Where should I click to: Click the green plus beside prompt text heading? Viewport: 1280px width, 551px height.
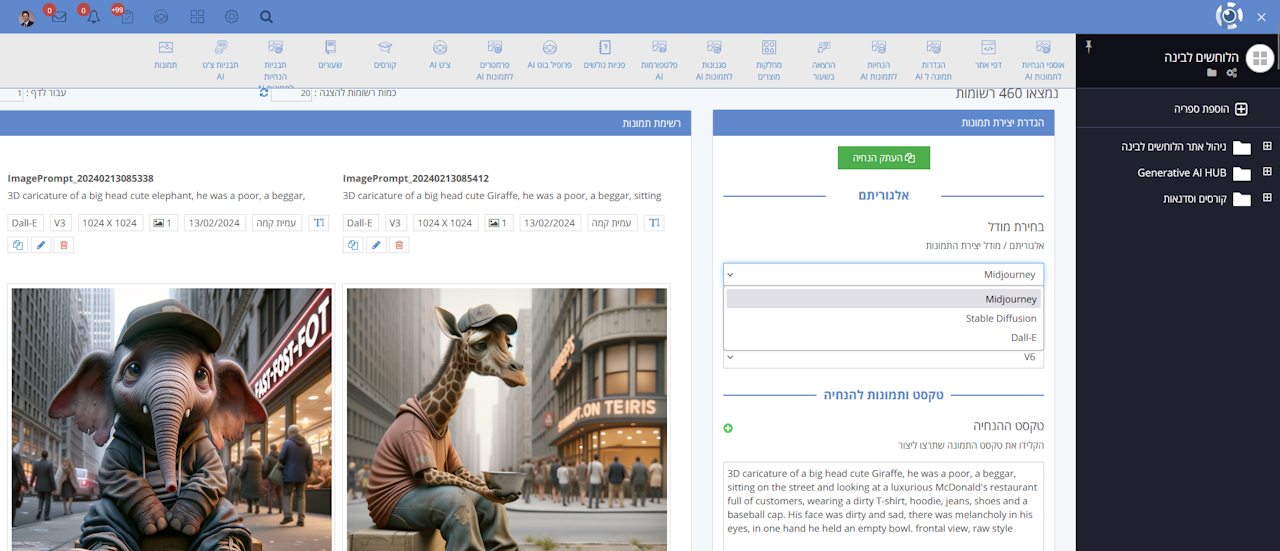tap(728, 428)
